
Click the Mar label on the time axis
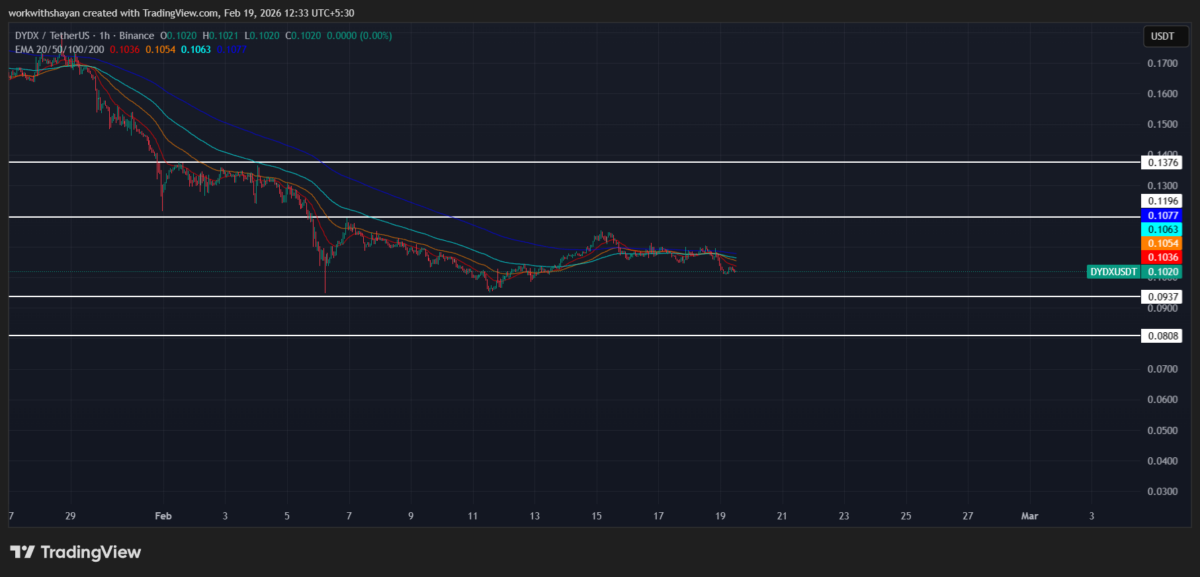1031,516
